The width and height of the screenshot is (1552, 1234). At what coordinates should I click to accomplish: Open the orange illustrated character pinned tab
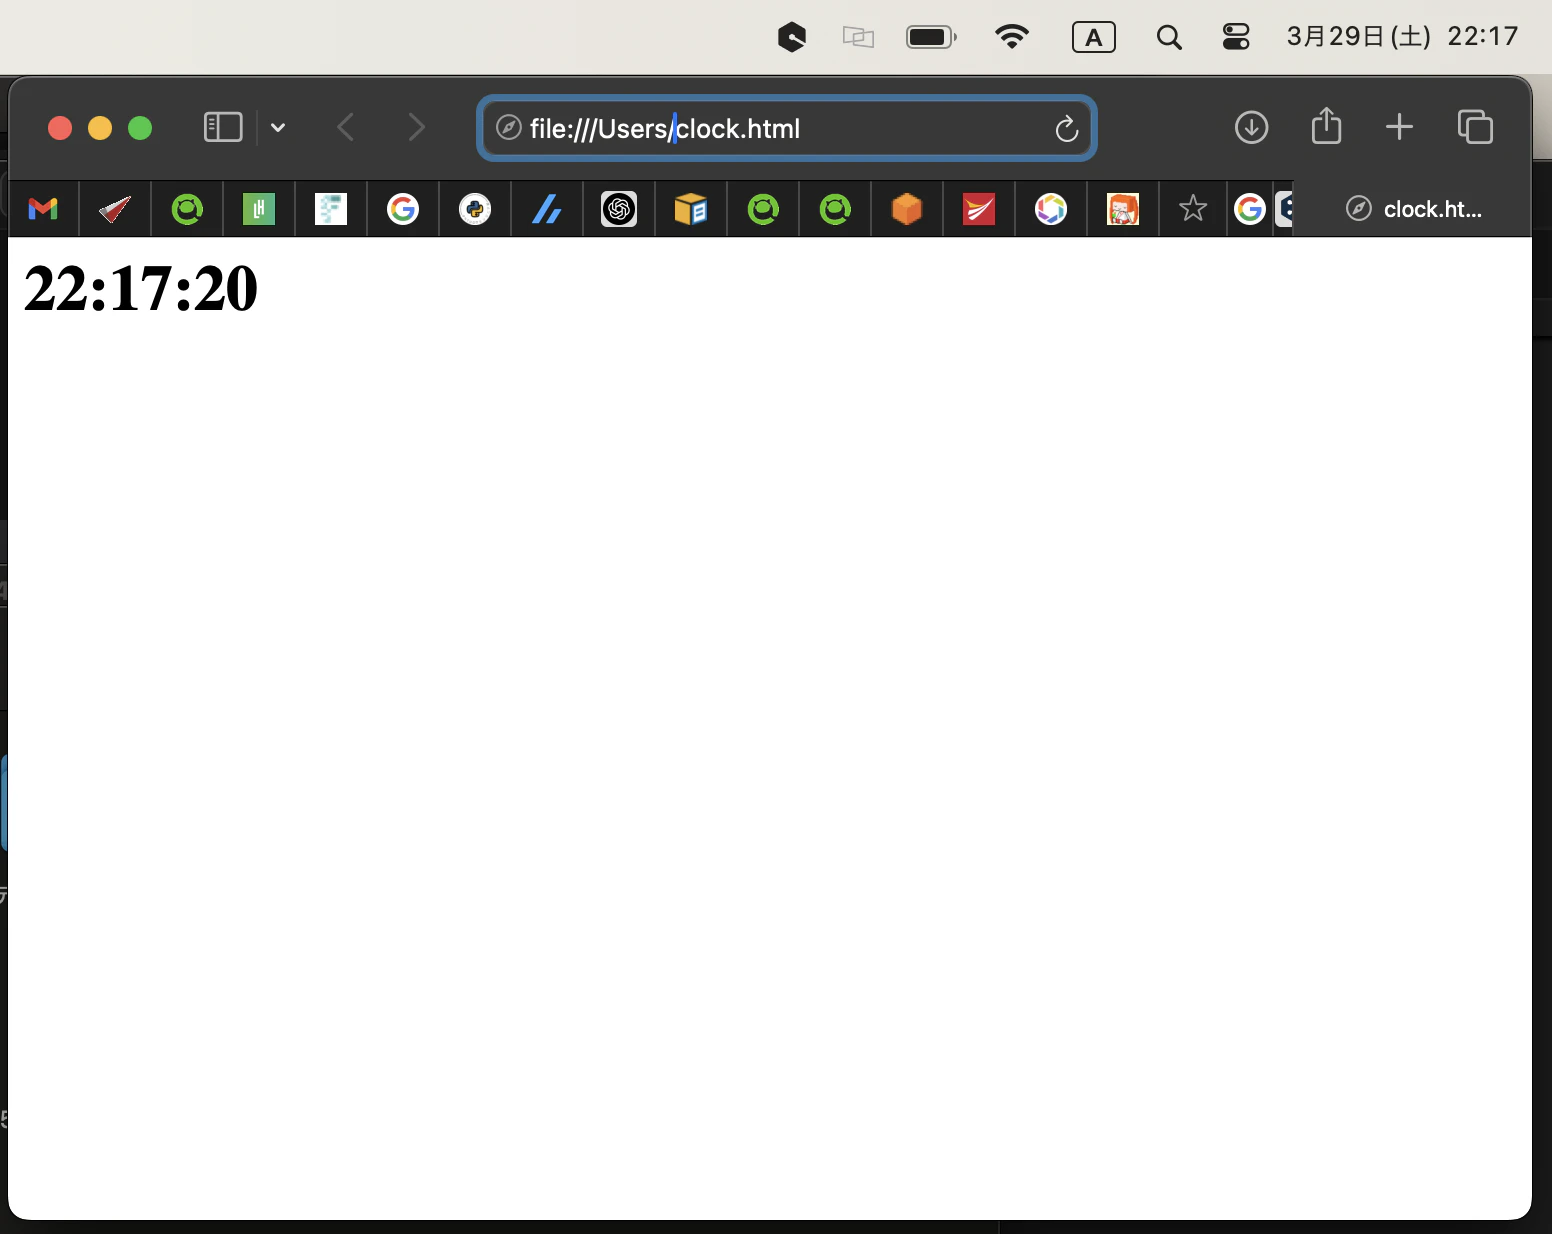coord(1123,209)
